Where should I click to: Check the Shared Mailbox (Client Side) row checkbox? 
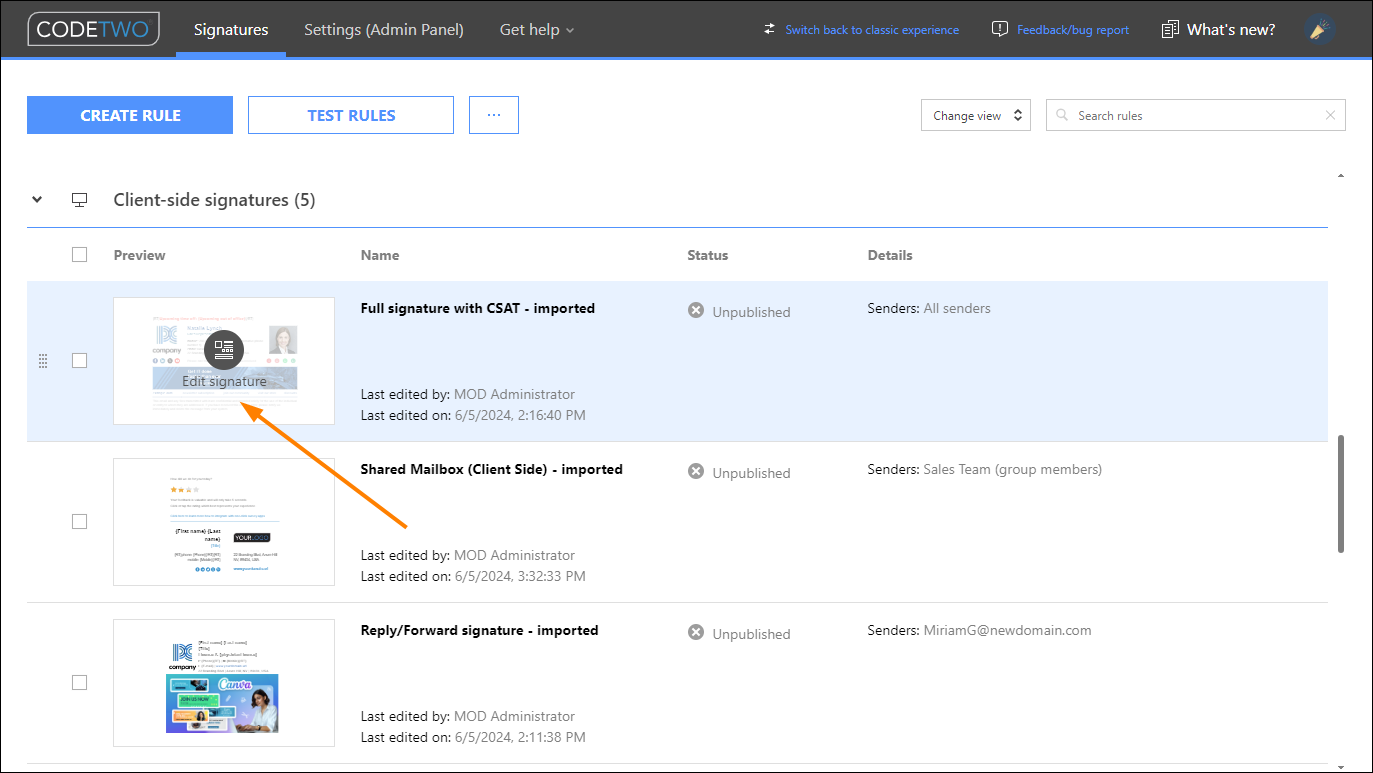[80, 522]
